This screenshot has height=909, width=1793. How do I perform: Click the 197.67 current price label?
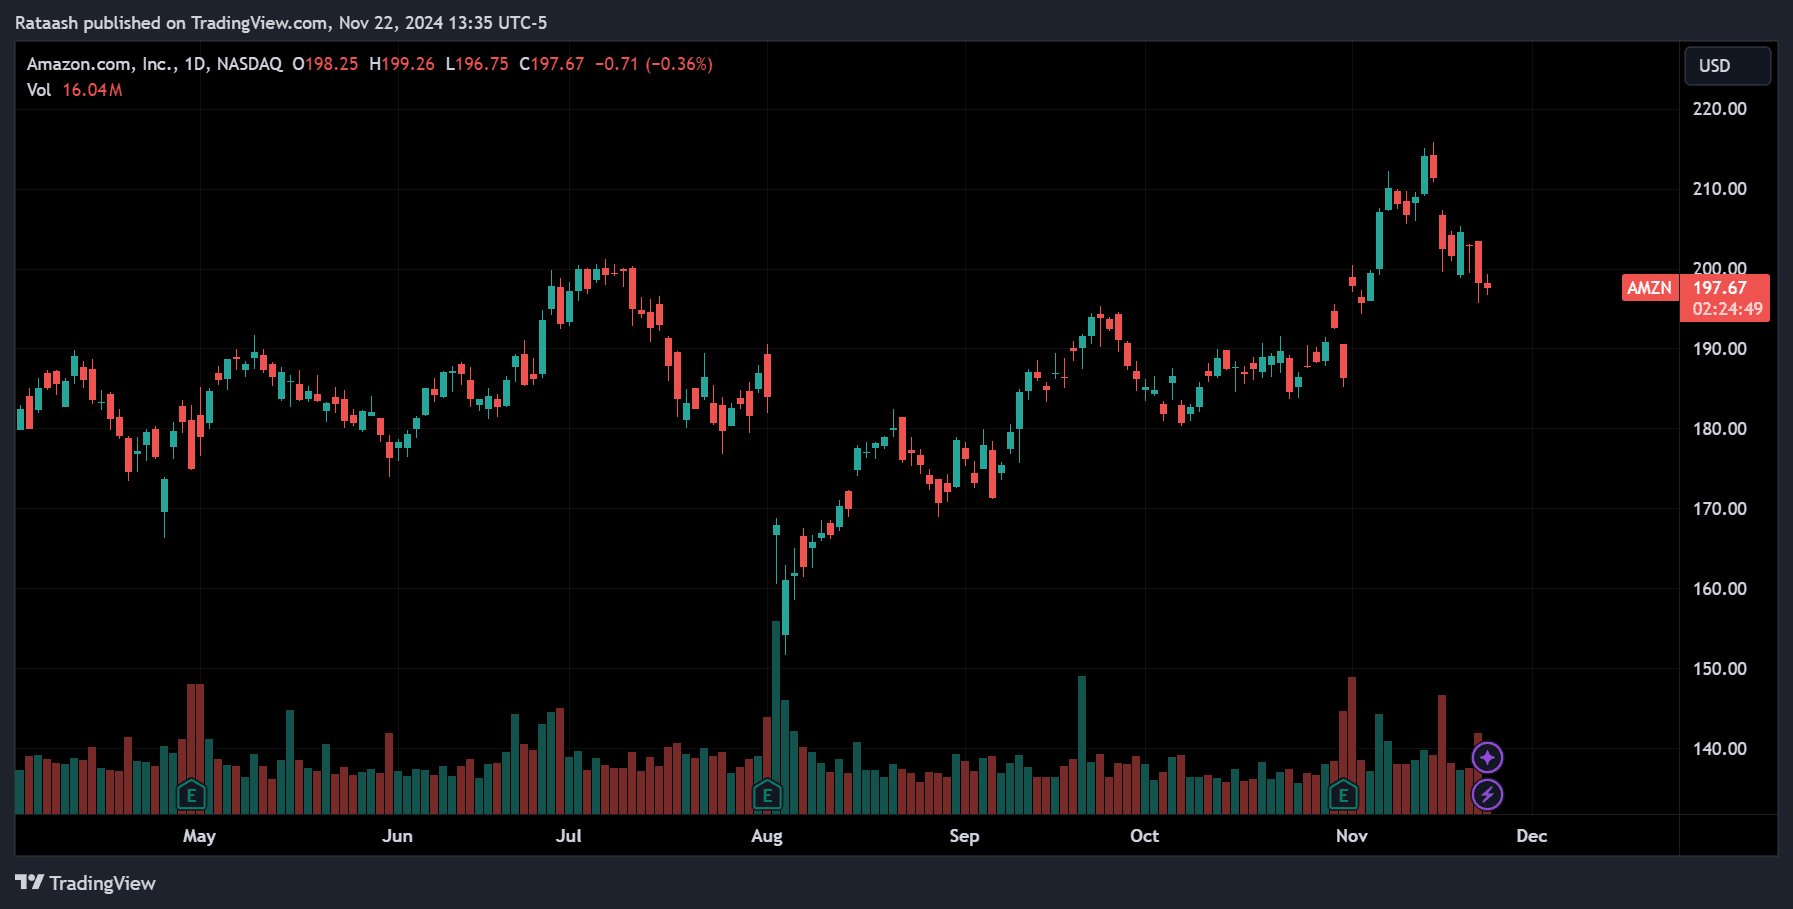(1720, 288)
